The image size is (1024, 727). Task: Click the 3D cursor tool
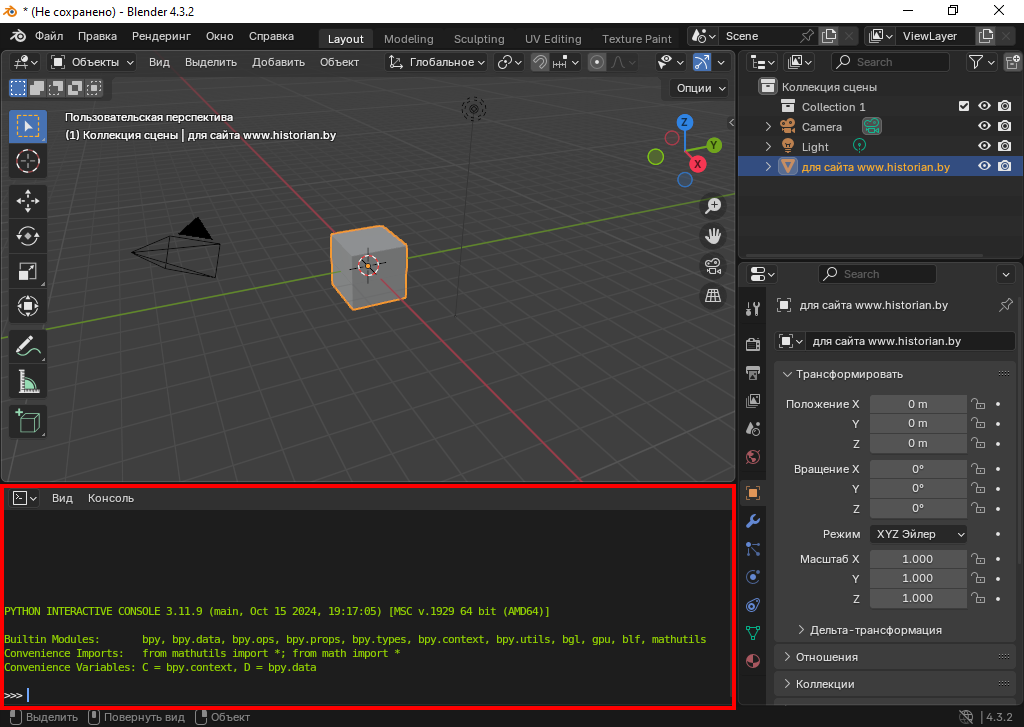click(28, 161)
